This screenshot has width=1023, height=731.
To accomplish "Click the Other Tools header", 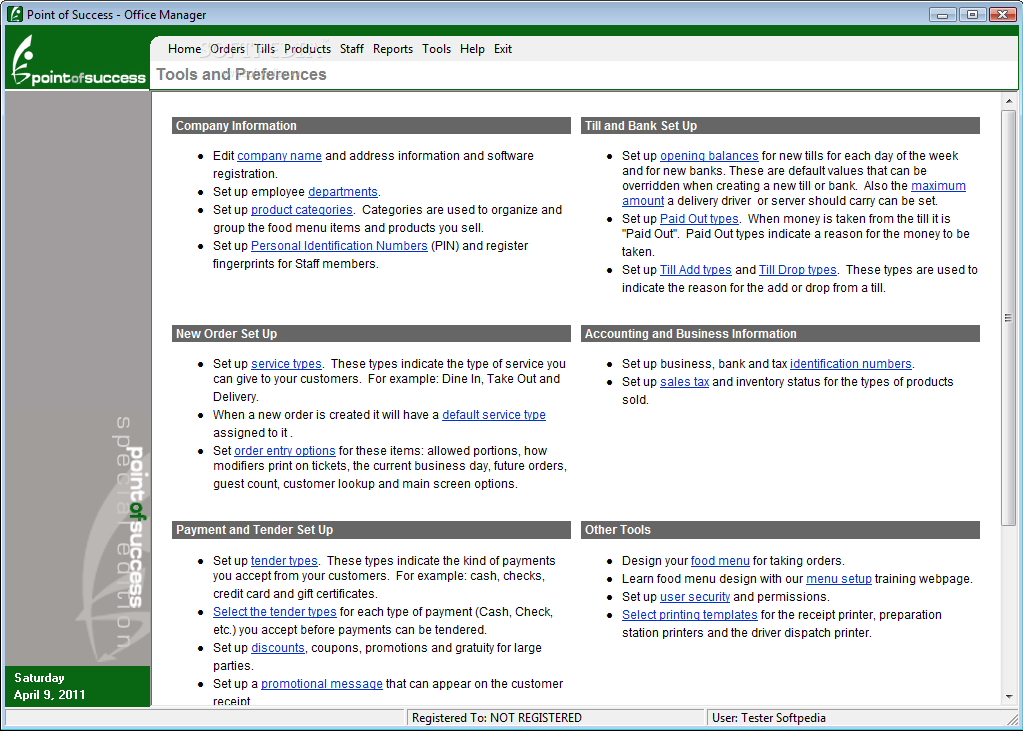I will coord(780,530).
